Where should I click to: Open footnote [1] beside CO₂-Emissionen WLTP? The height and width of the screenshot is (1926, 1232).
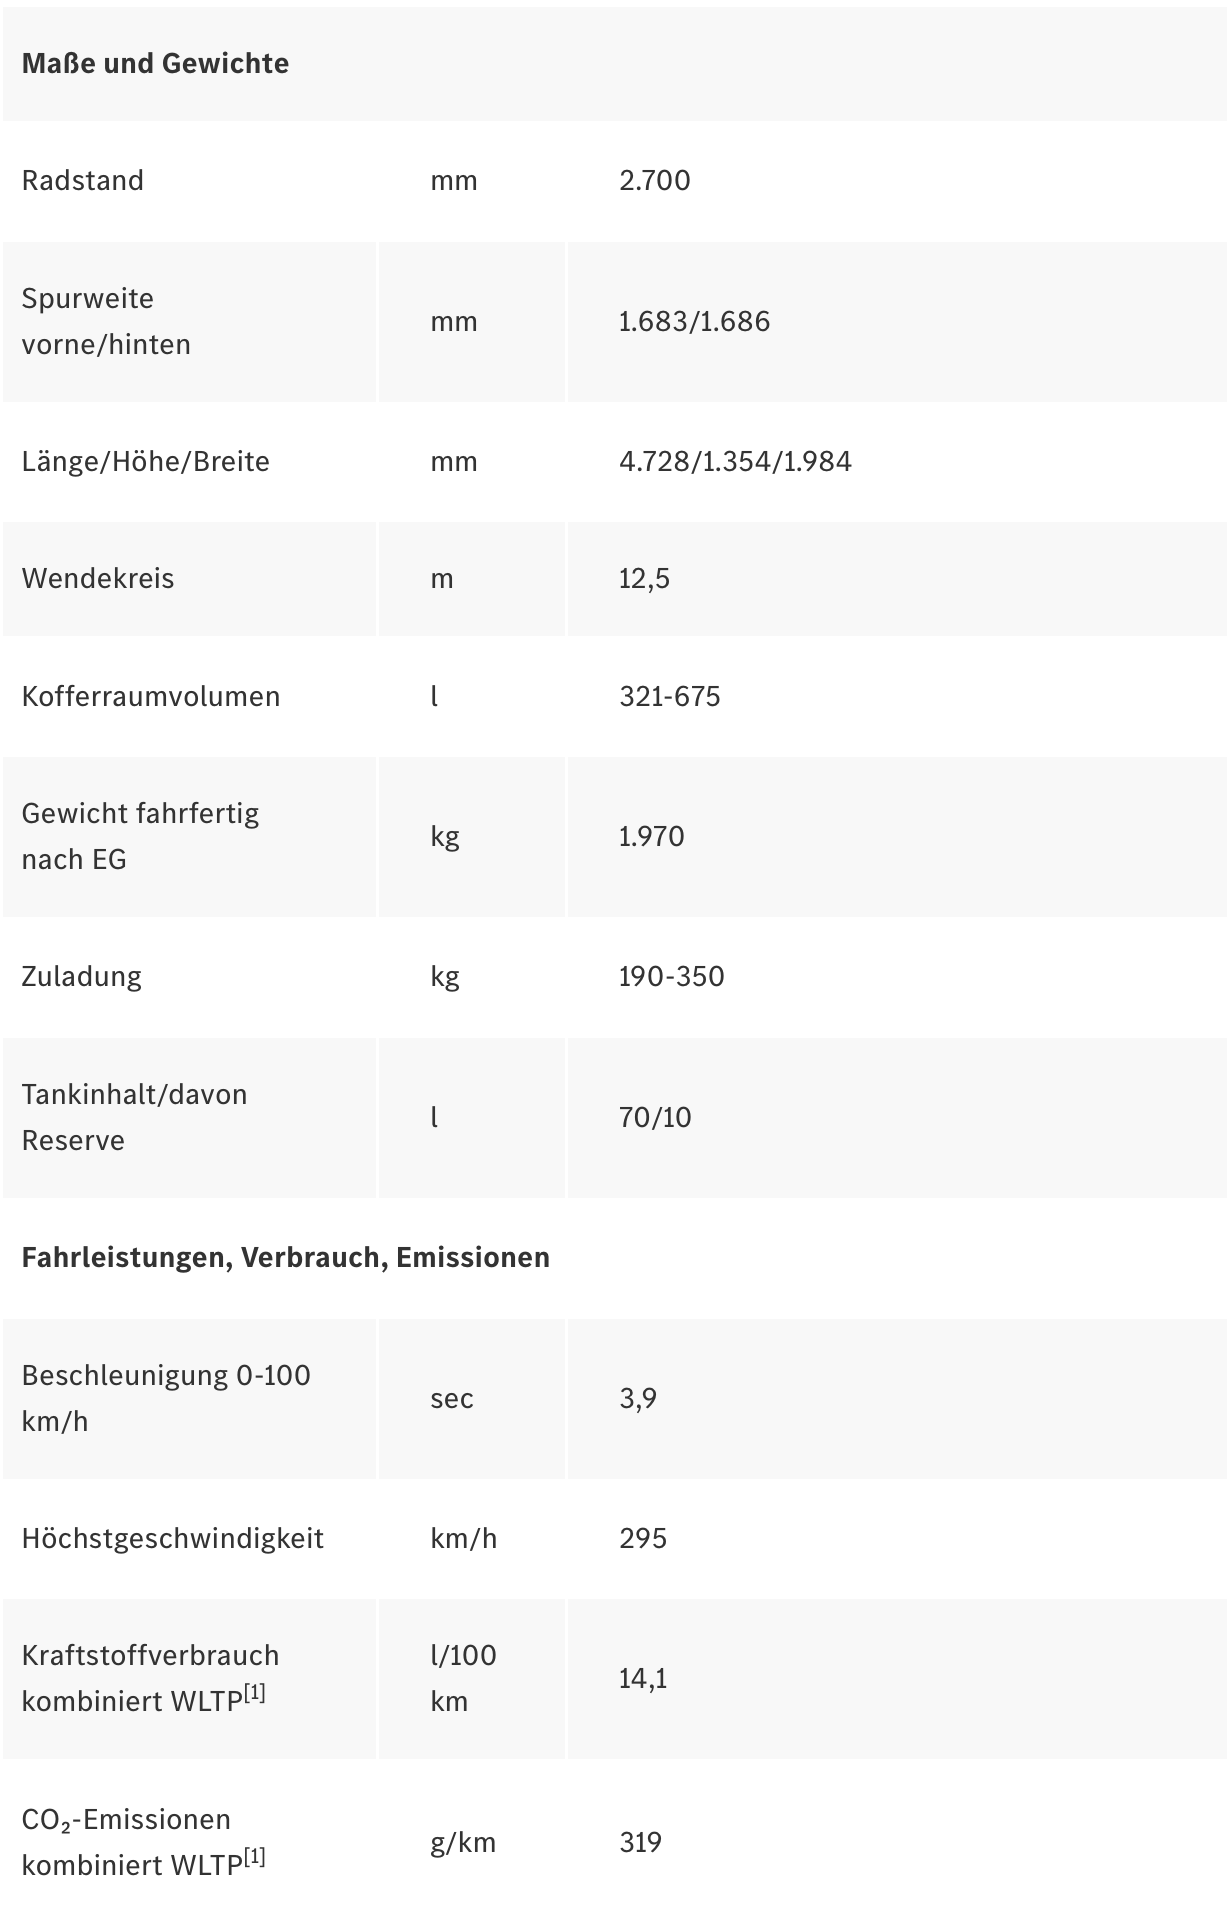(x=255, y=1858)
